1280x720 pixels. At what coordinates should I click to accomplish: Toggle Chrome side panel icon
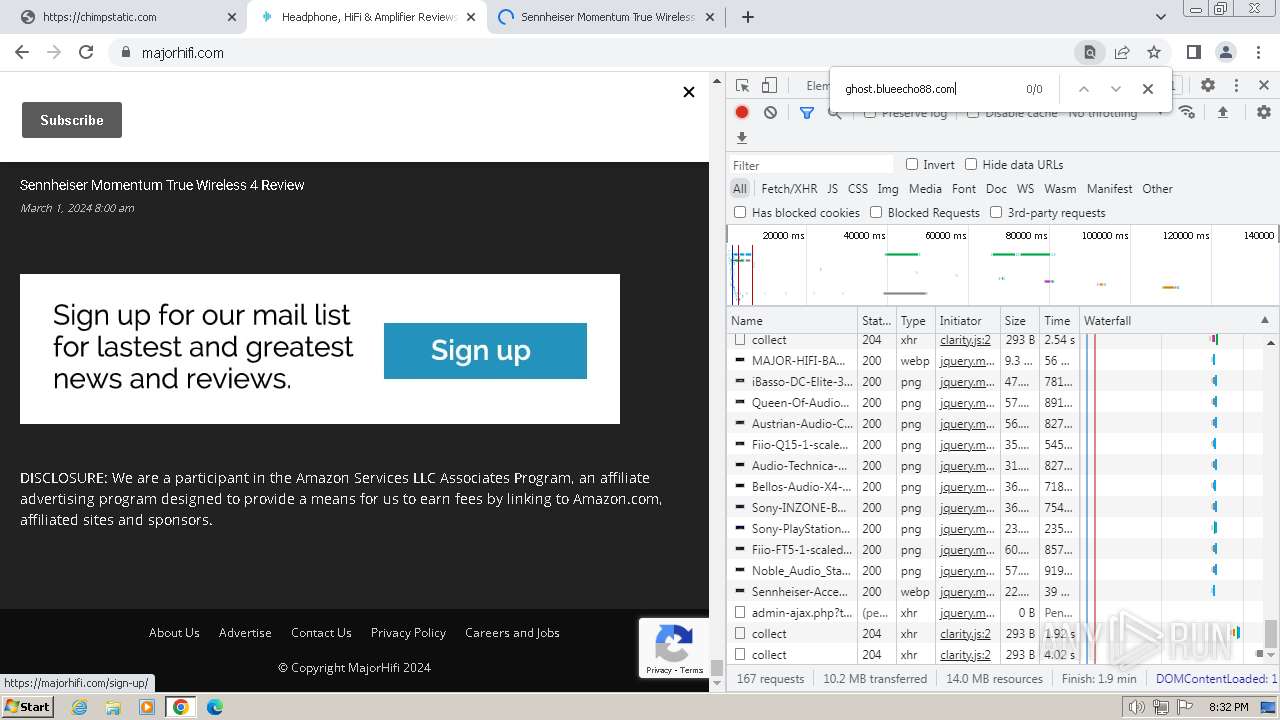(1194, 52)
